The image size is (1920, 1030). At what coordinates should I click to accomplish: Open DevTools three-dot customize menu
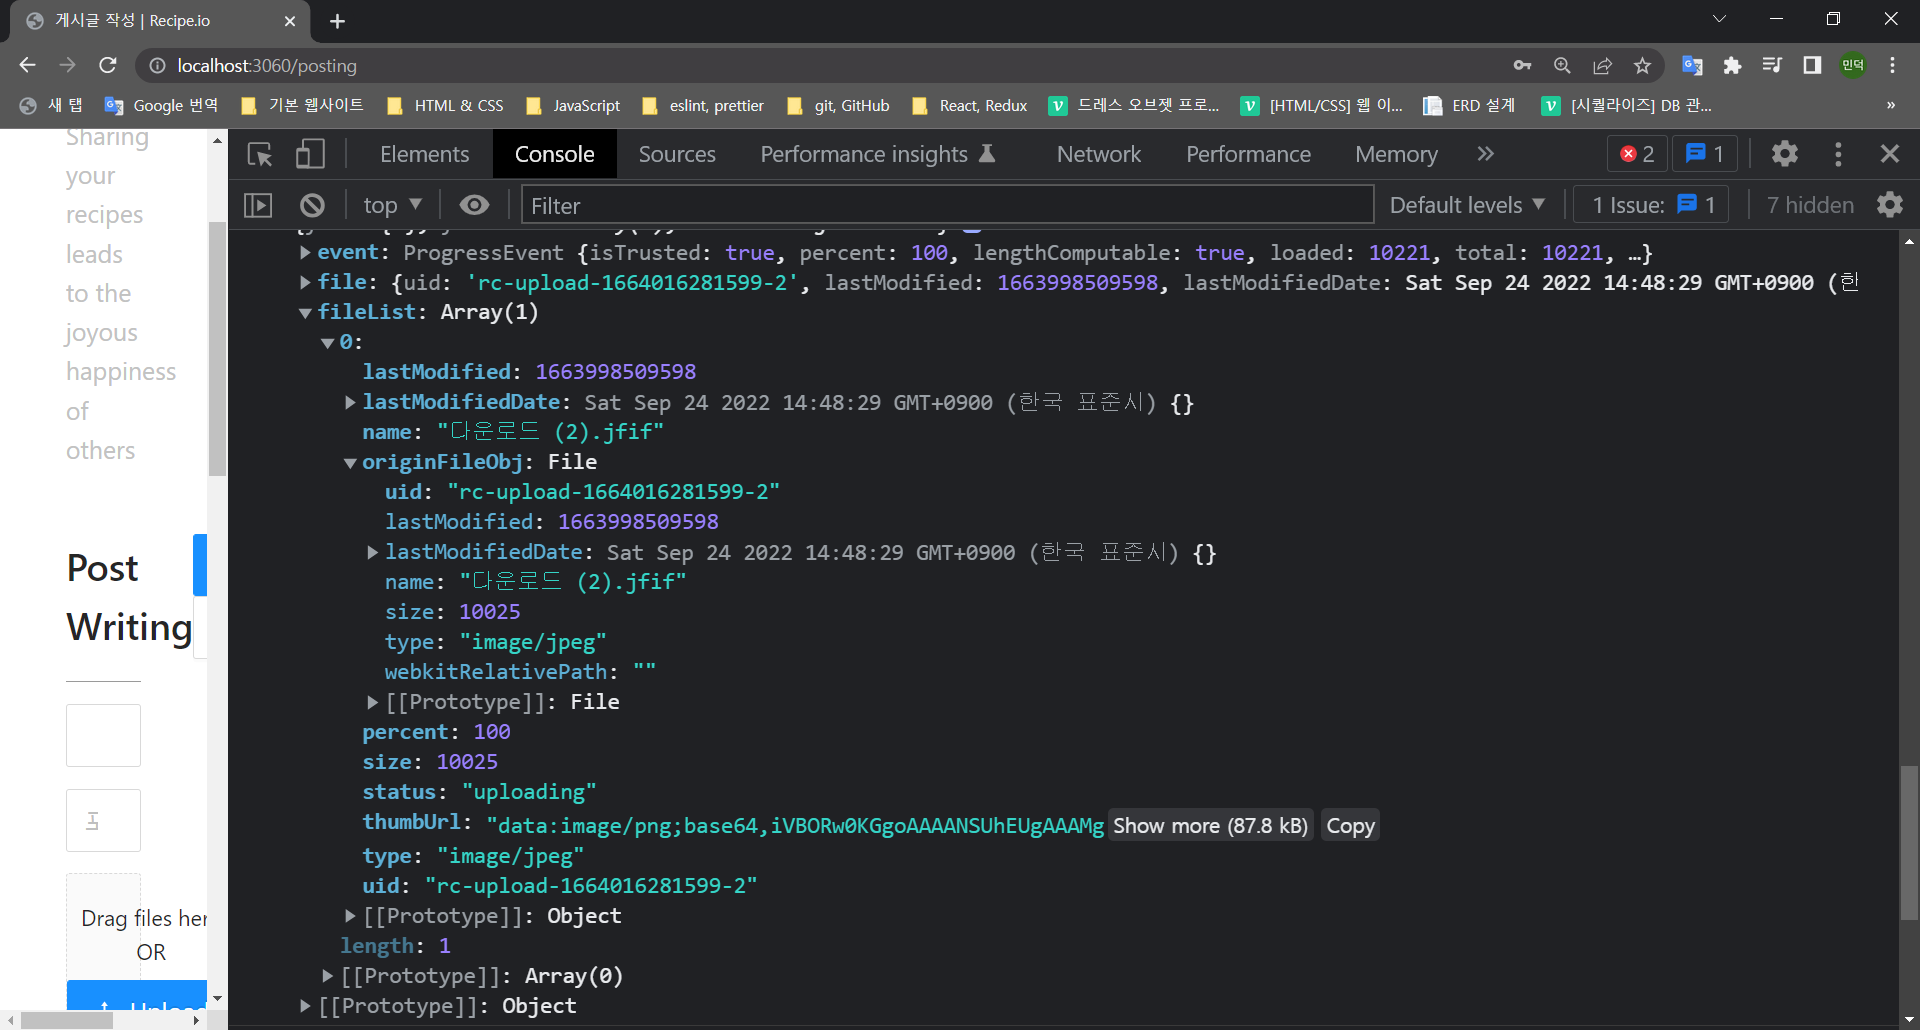[1838, 154]
